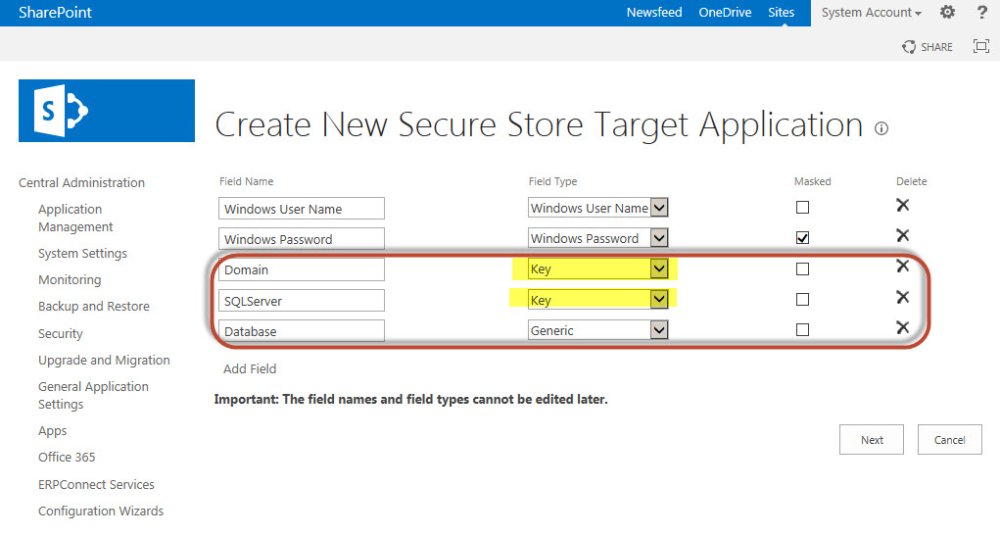Image resolution: width=1000 pixels, height=536 pixels.
Task: Click the Domain field name input
Action: click(x=301, y=269)
